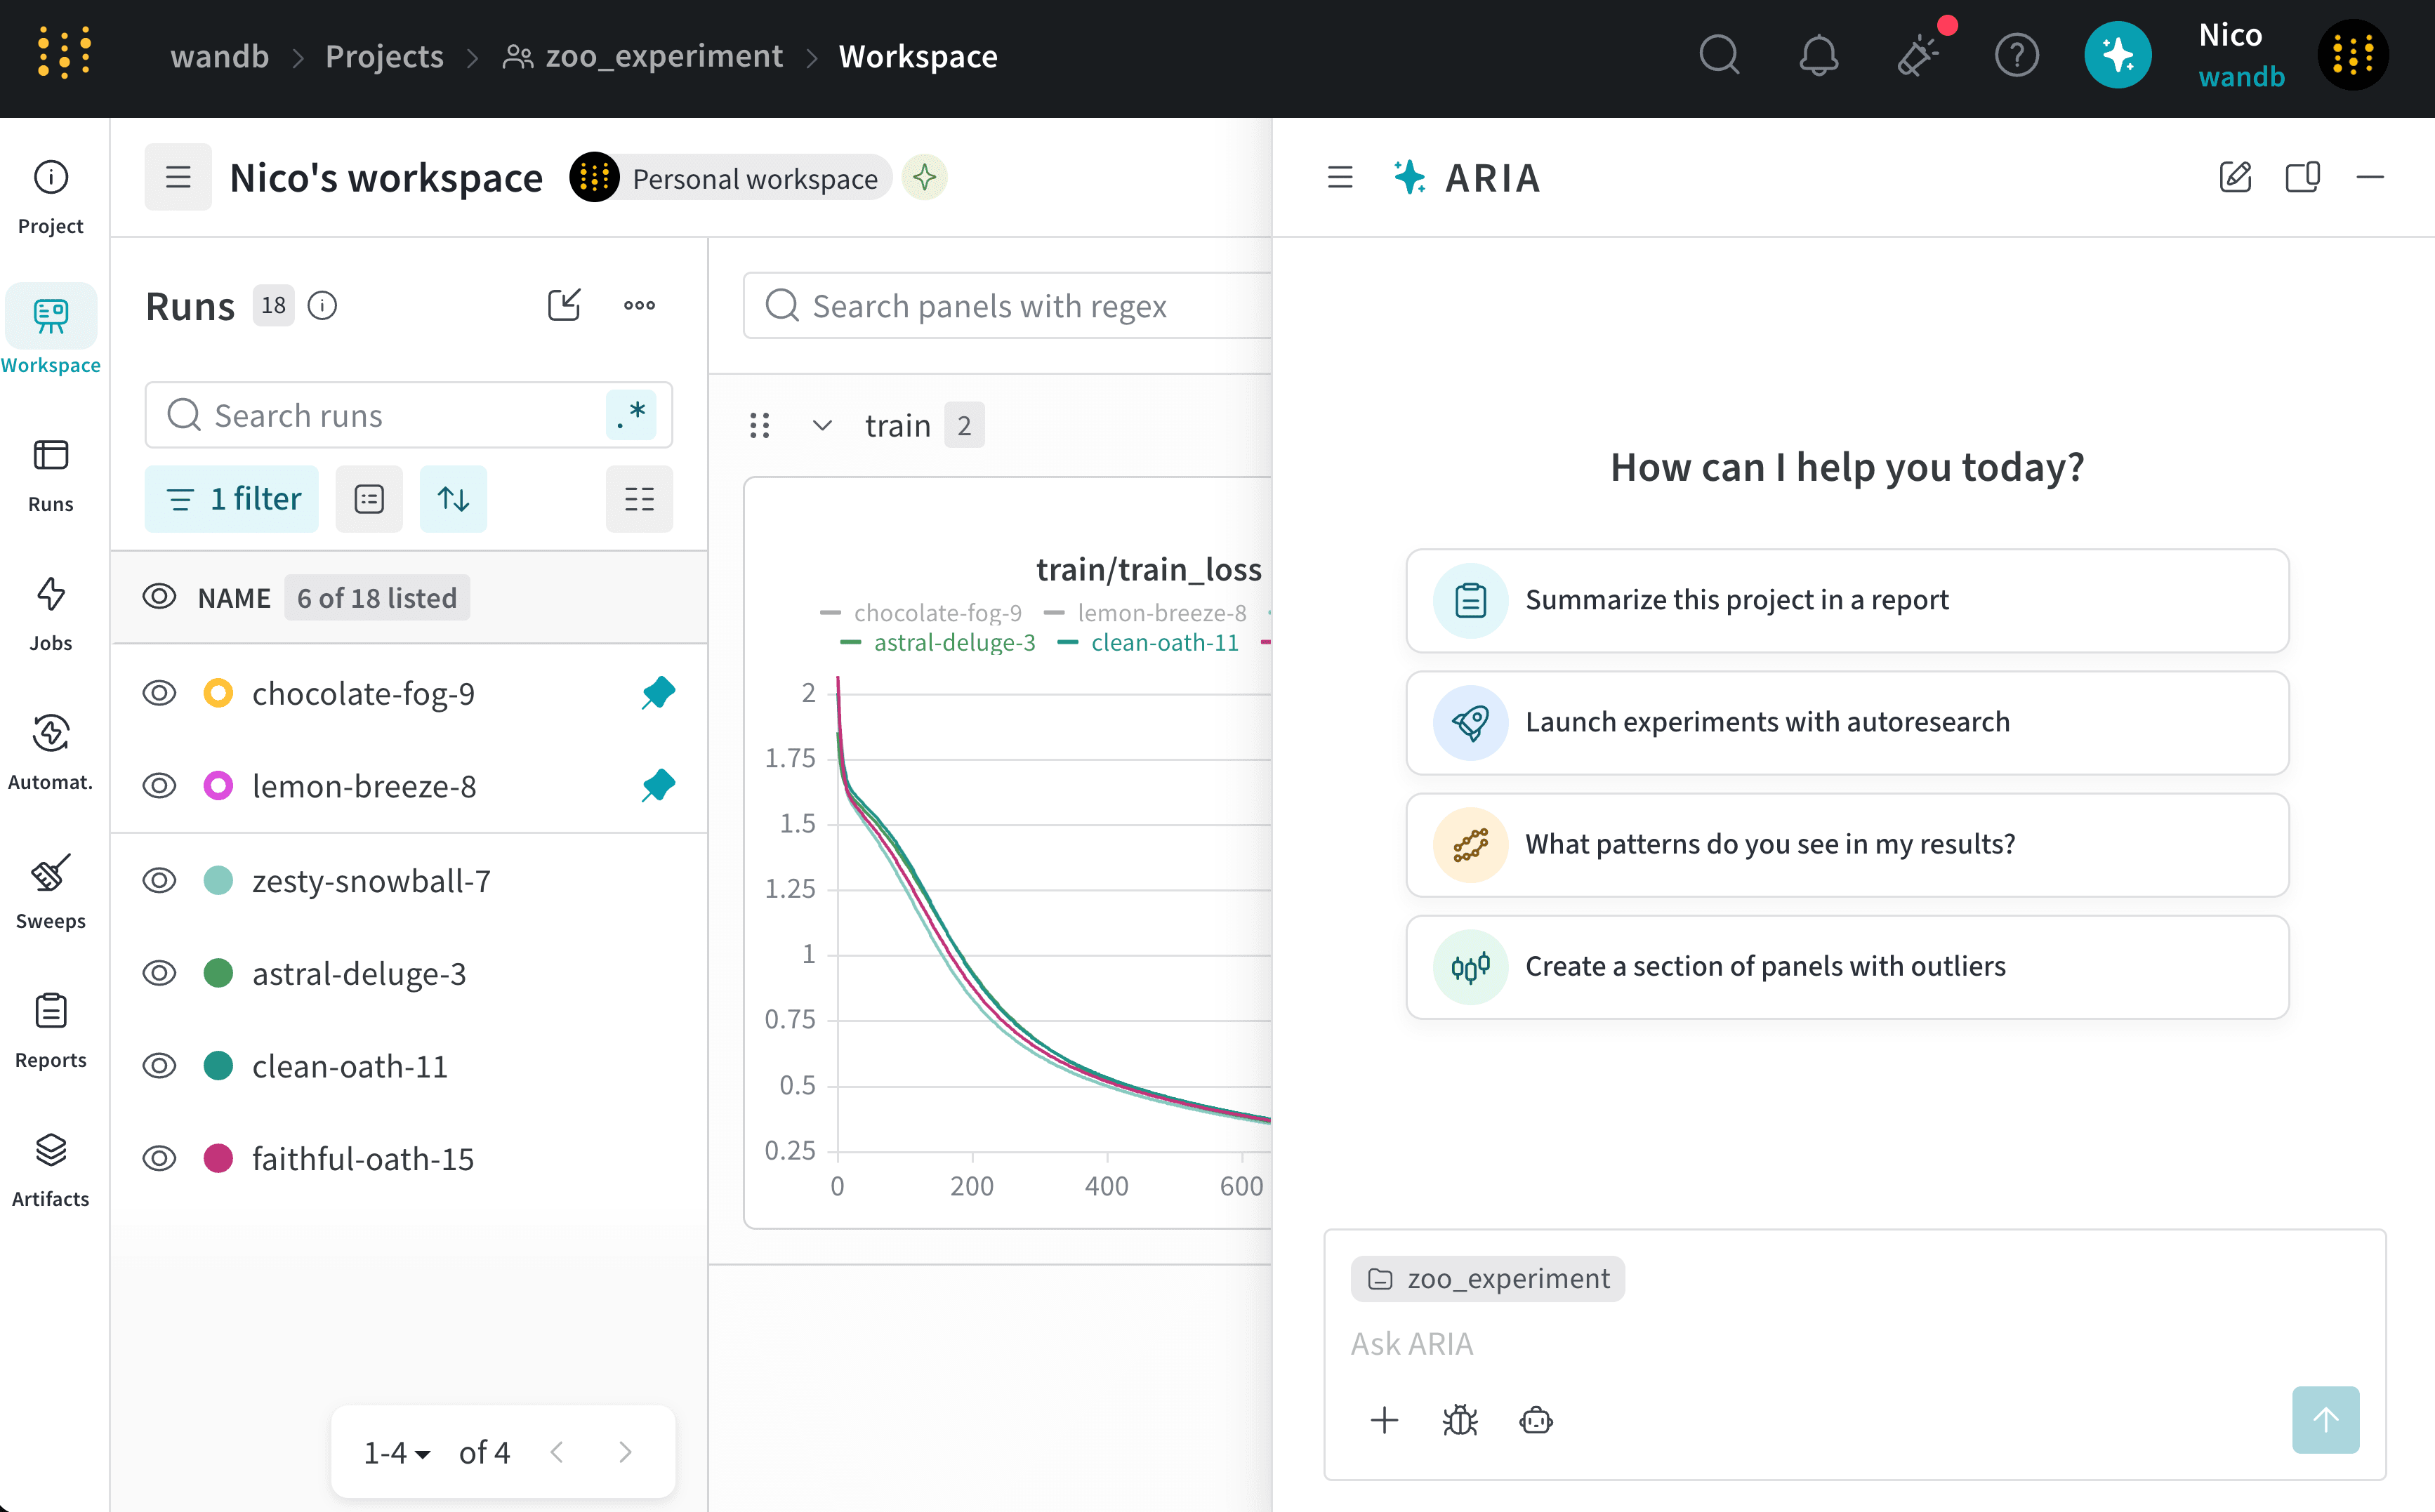Focus the Search panels with regex field
This screenshot has height=1512, width=2435.
pos(1008,305)
